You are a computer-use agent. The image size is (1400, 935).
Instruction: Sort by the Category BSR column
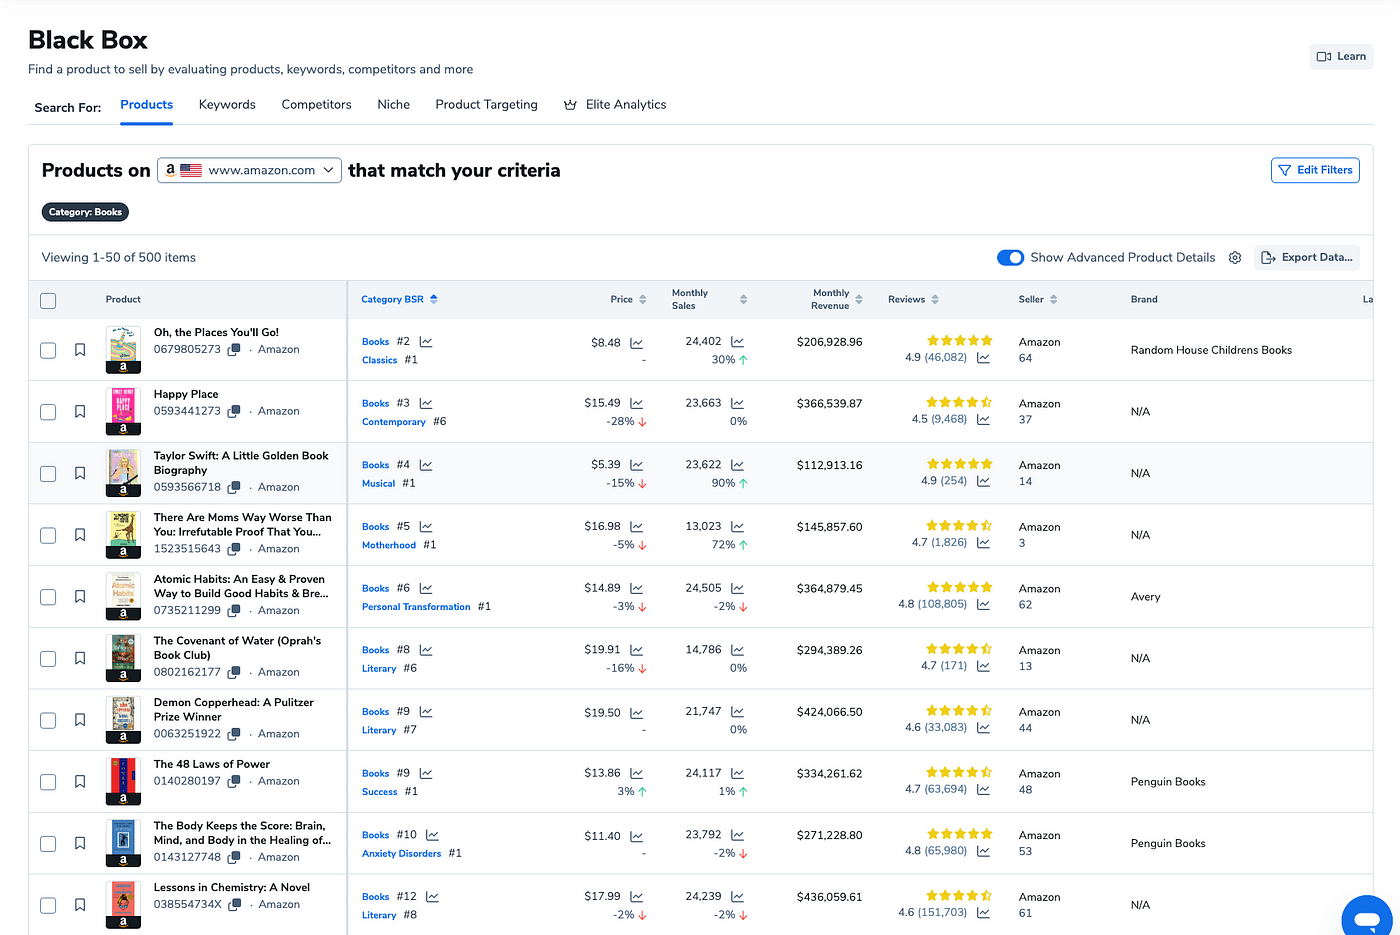pos(399,299)
